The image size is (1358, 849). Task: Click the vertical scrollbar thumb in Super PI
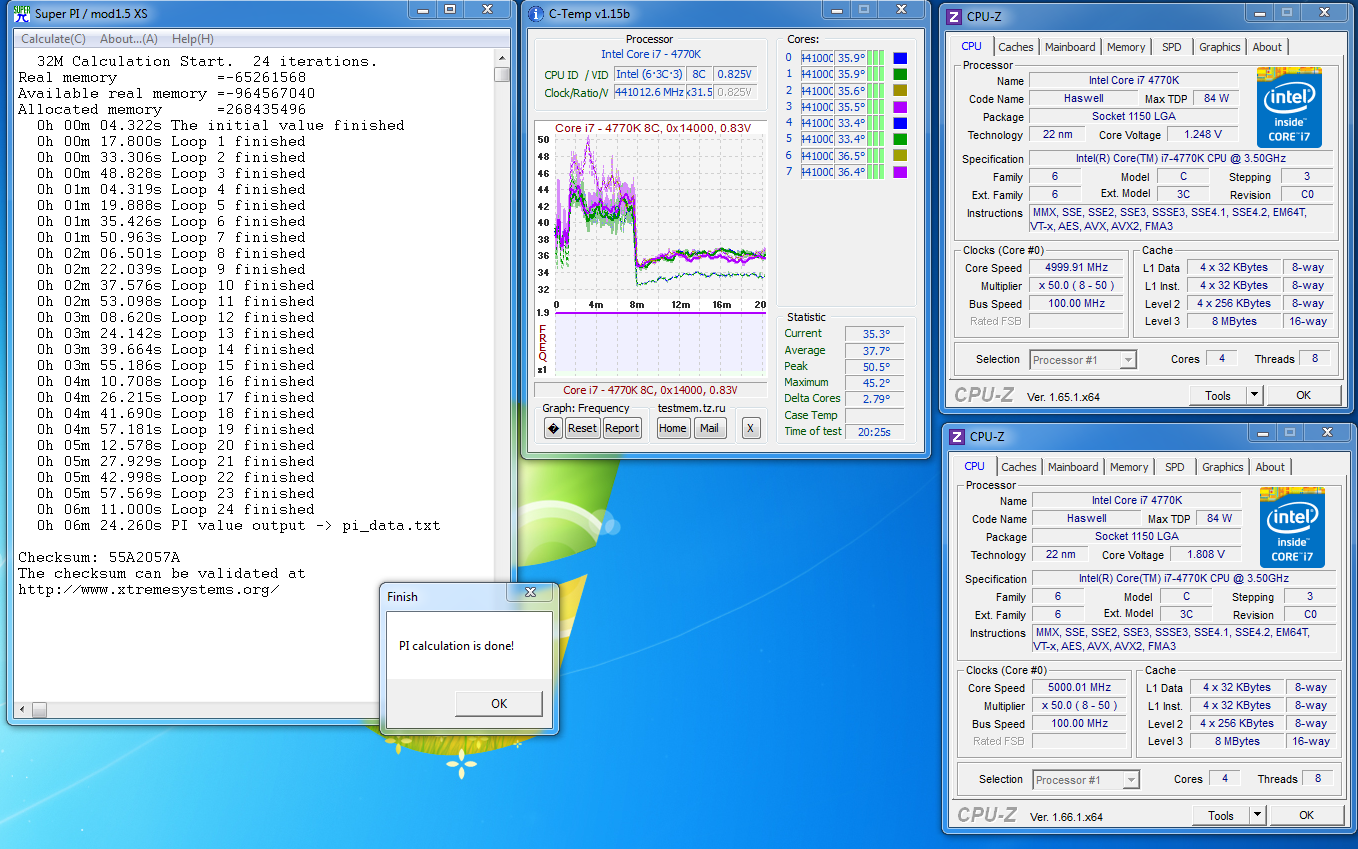[502, 74]
